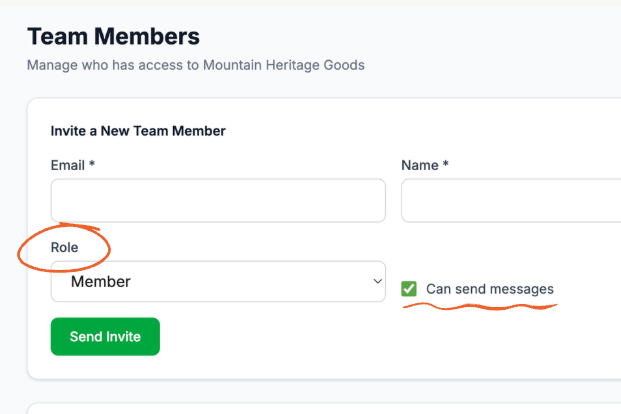Viewport: 621px width, 414px height.
Task: Click the Manage who has access subtitle
Action: [x=196, y=65]
